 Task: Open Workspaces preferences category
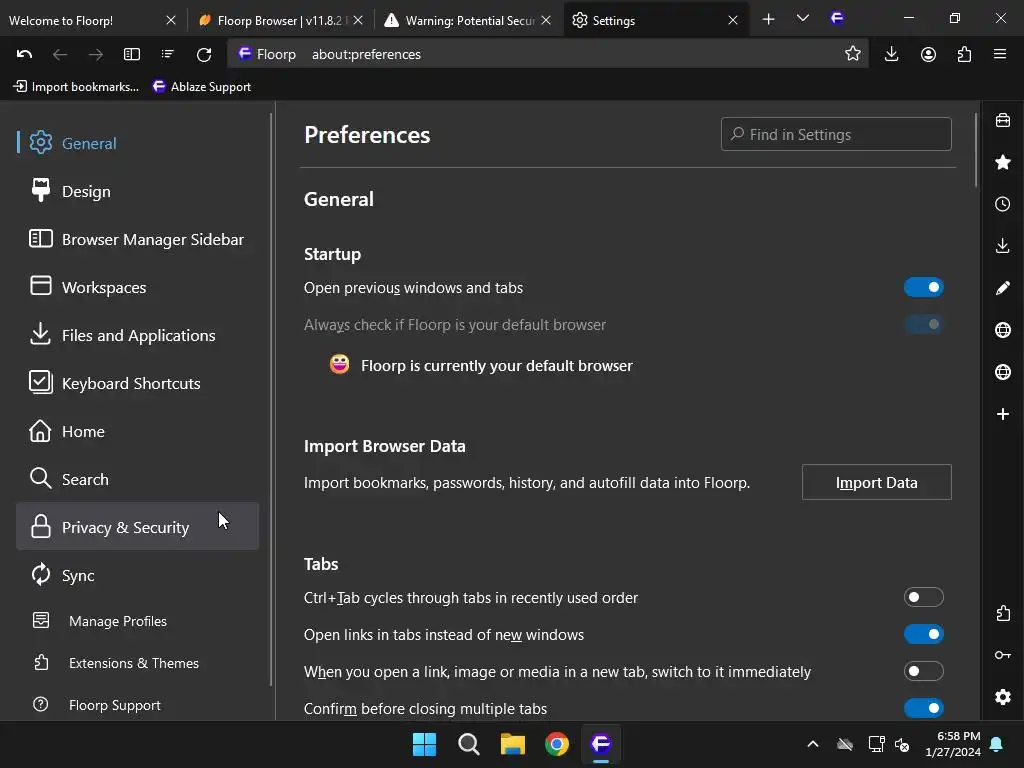(137, 287)
